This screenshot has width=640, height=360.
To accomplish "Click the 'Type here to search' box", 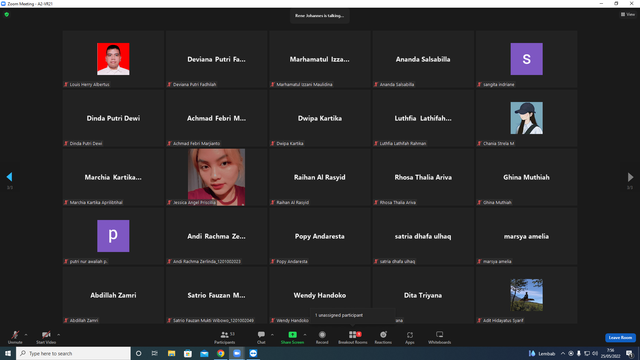I will click(73, 353).
